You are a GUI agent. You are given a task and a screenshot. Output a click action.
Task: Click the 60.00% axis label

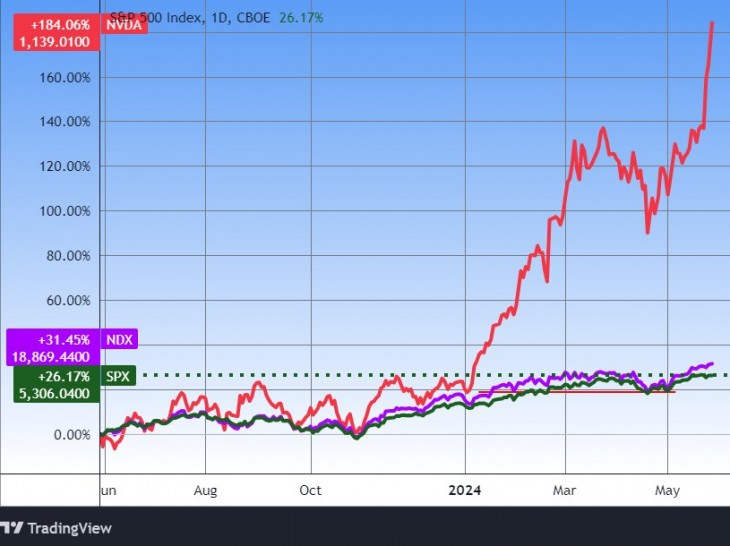68,300
